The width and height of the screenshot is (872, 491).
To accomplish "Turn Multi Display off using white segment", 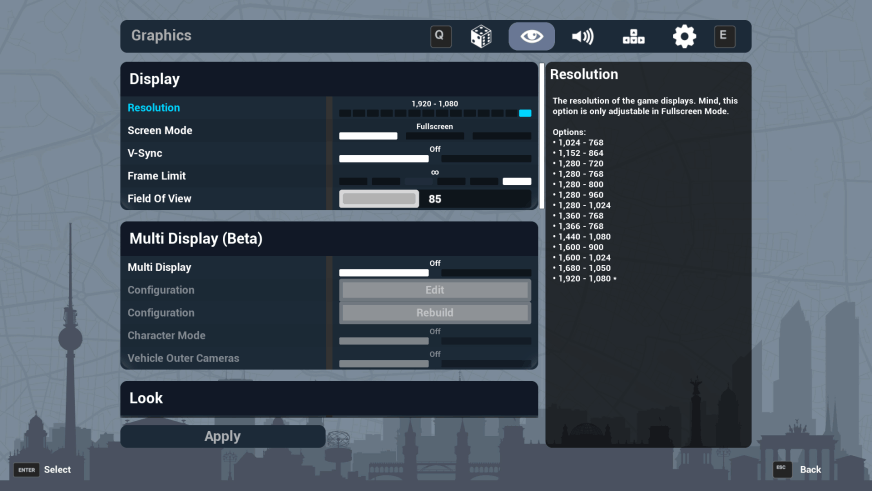I will coord(384,272).
